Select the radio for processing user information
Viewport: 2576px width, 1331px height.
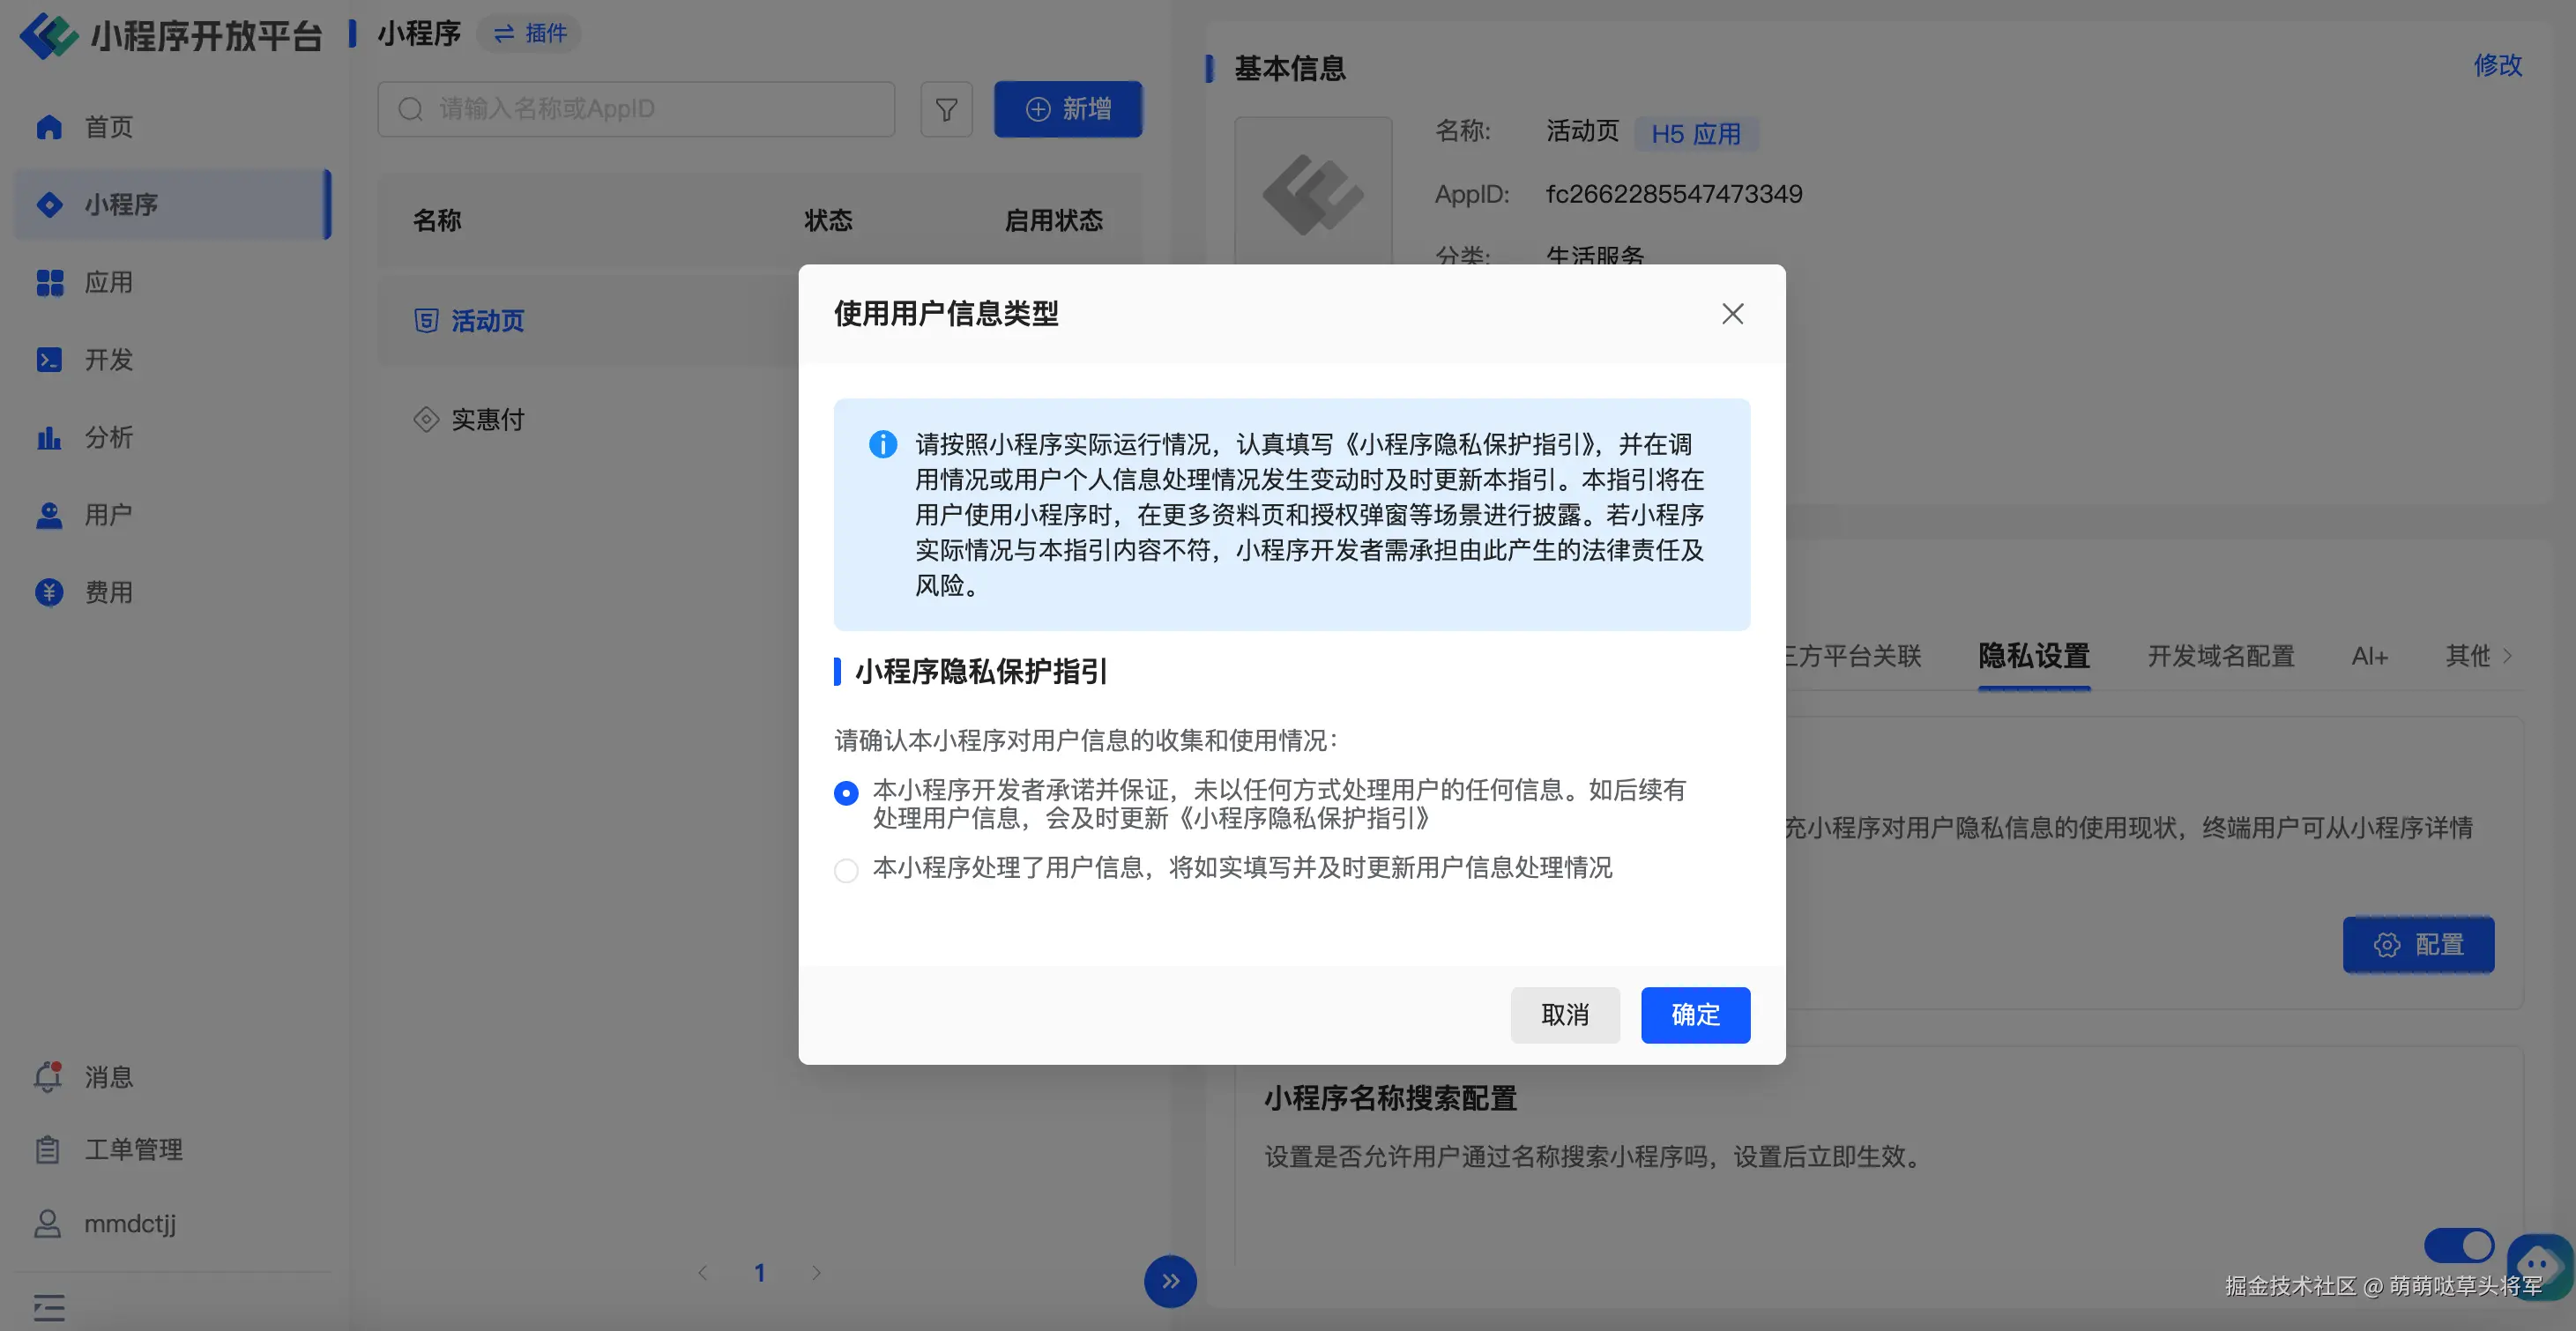click(846, 870)
